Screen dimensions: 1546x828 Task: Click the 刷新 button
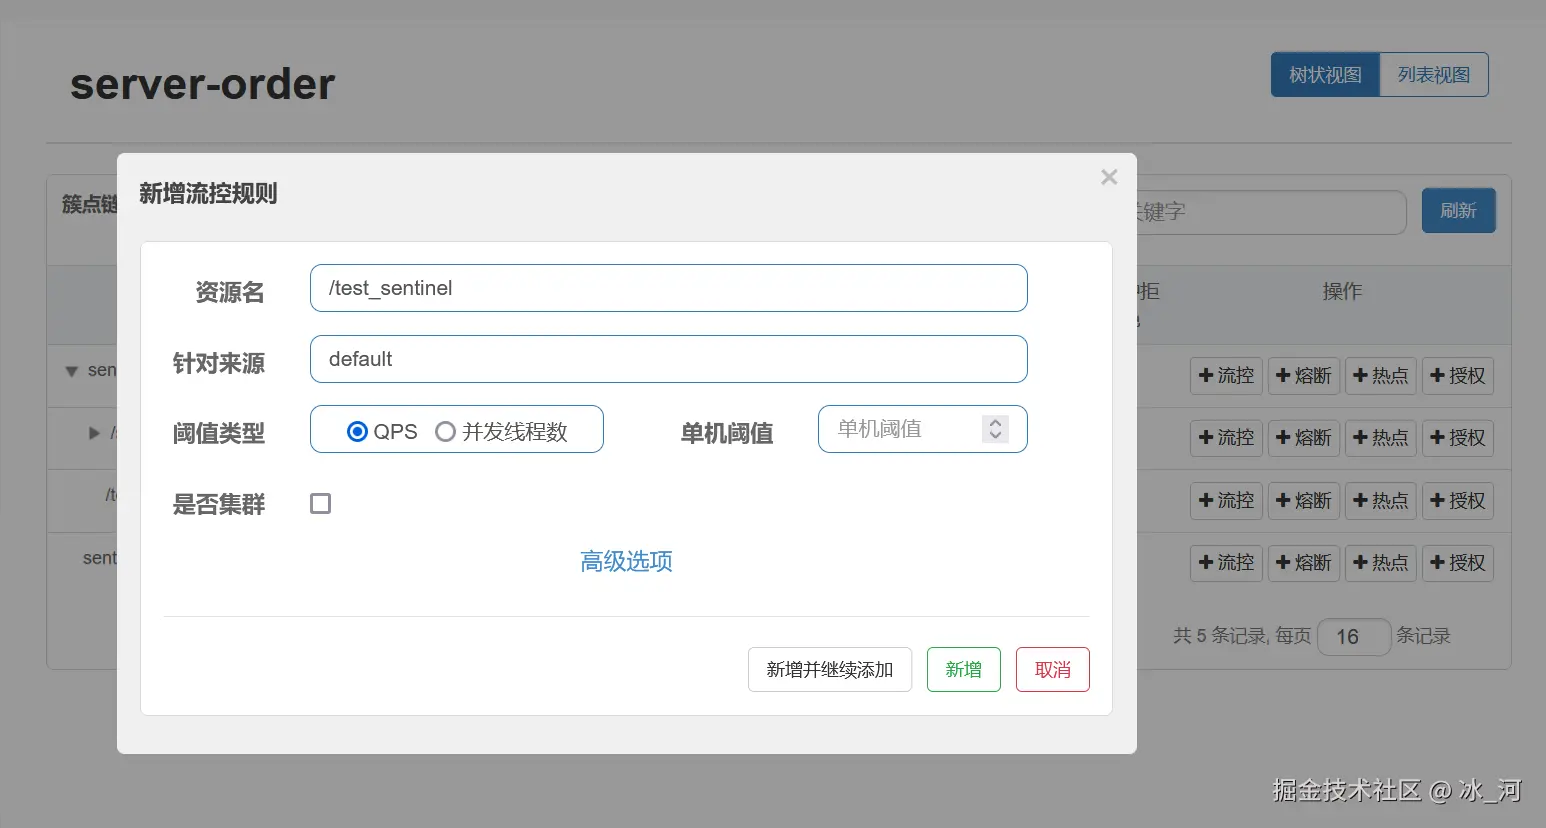tap(1459, 210)
